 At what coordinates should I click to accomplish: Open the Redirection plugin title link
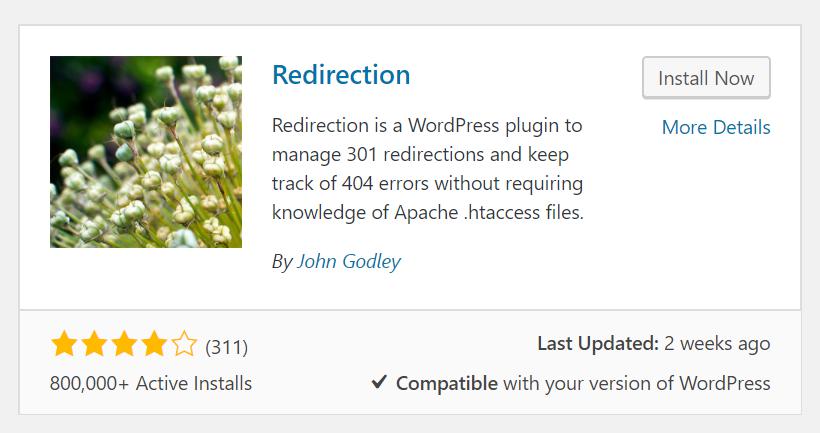(341, 75)
